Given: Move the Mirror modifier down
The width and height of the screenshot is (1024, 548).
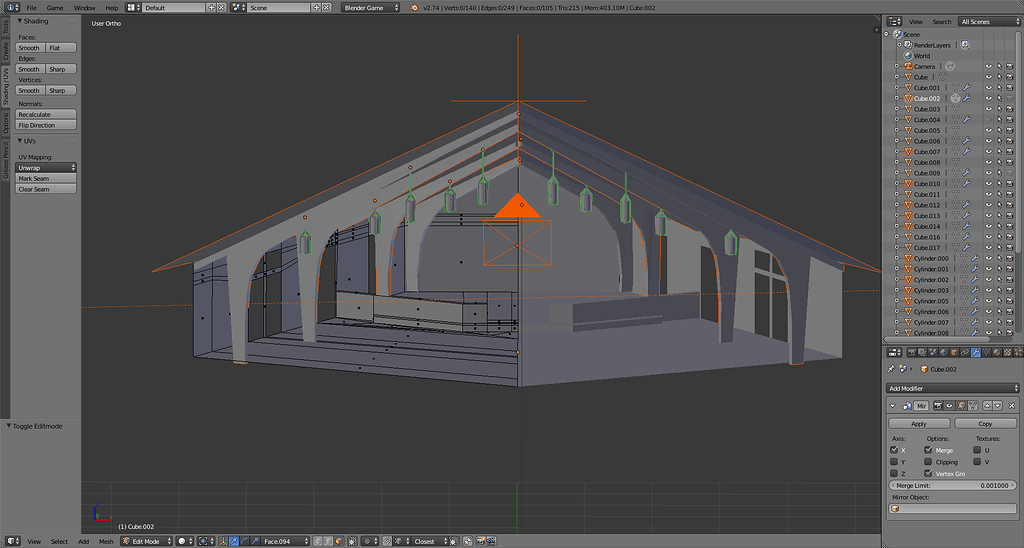Looking at the screenshot, I should (998, 406).
